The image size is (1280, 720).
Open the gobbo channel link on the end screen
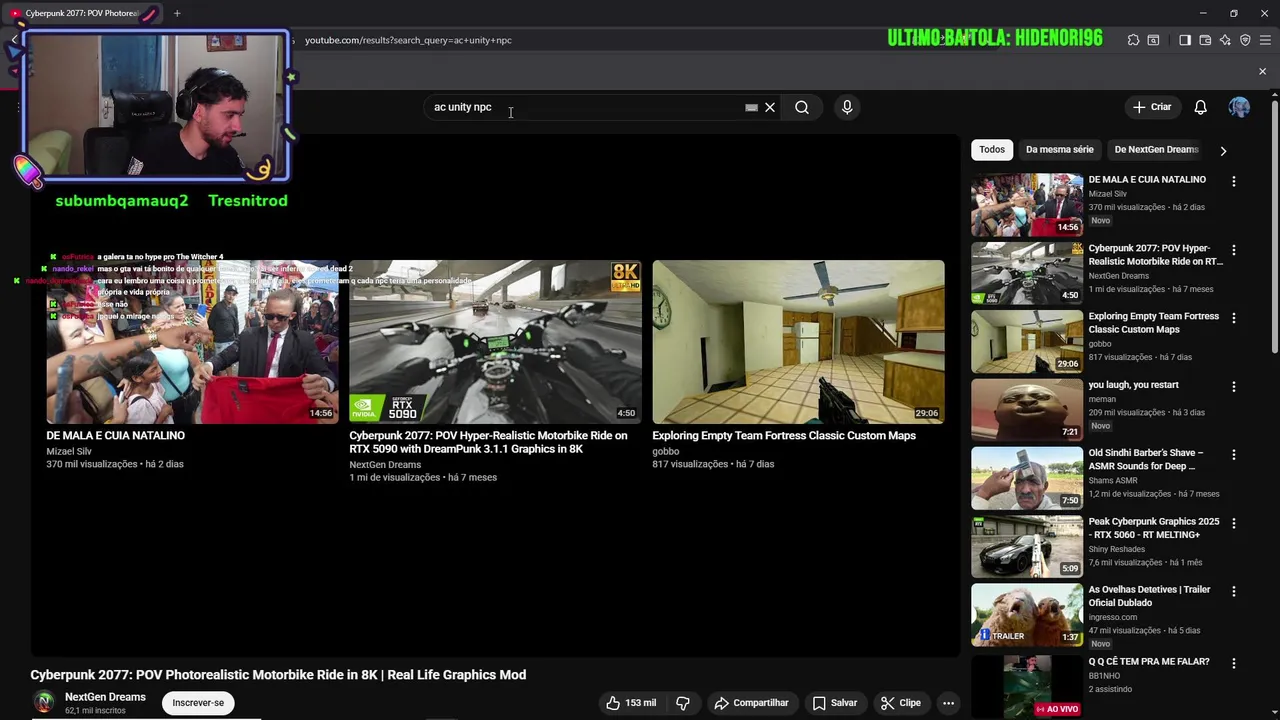(665, 451)
